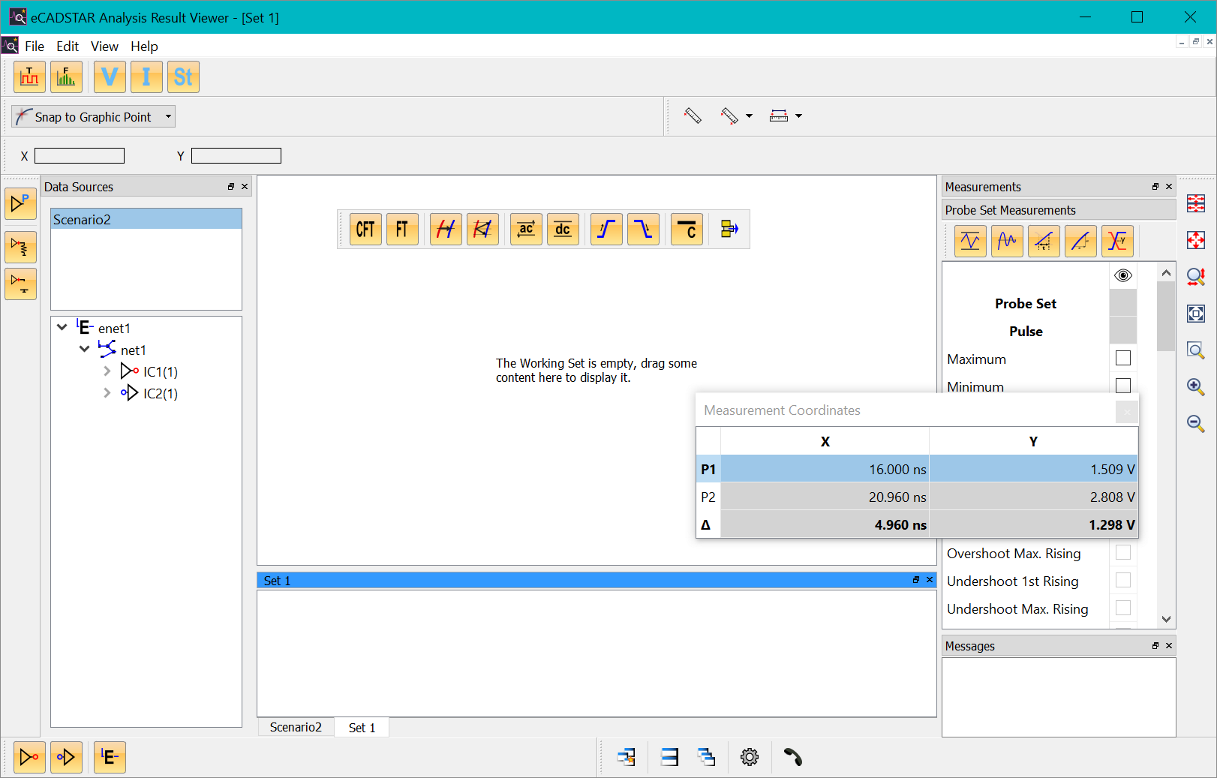Expand the IC1(1) tree node

tap(107, 372)
